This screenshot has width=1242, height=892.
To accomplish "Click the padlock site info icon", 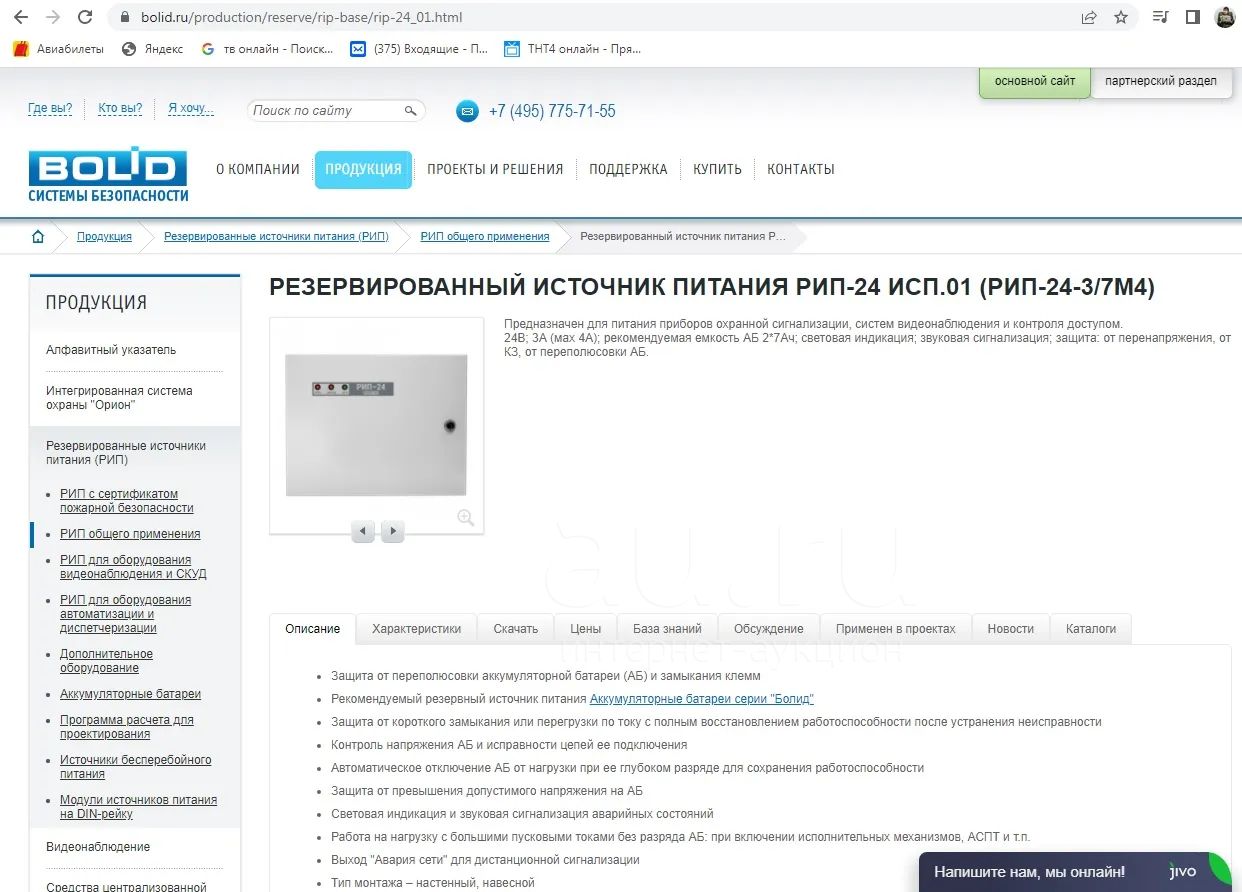I will tap(125, 17).
